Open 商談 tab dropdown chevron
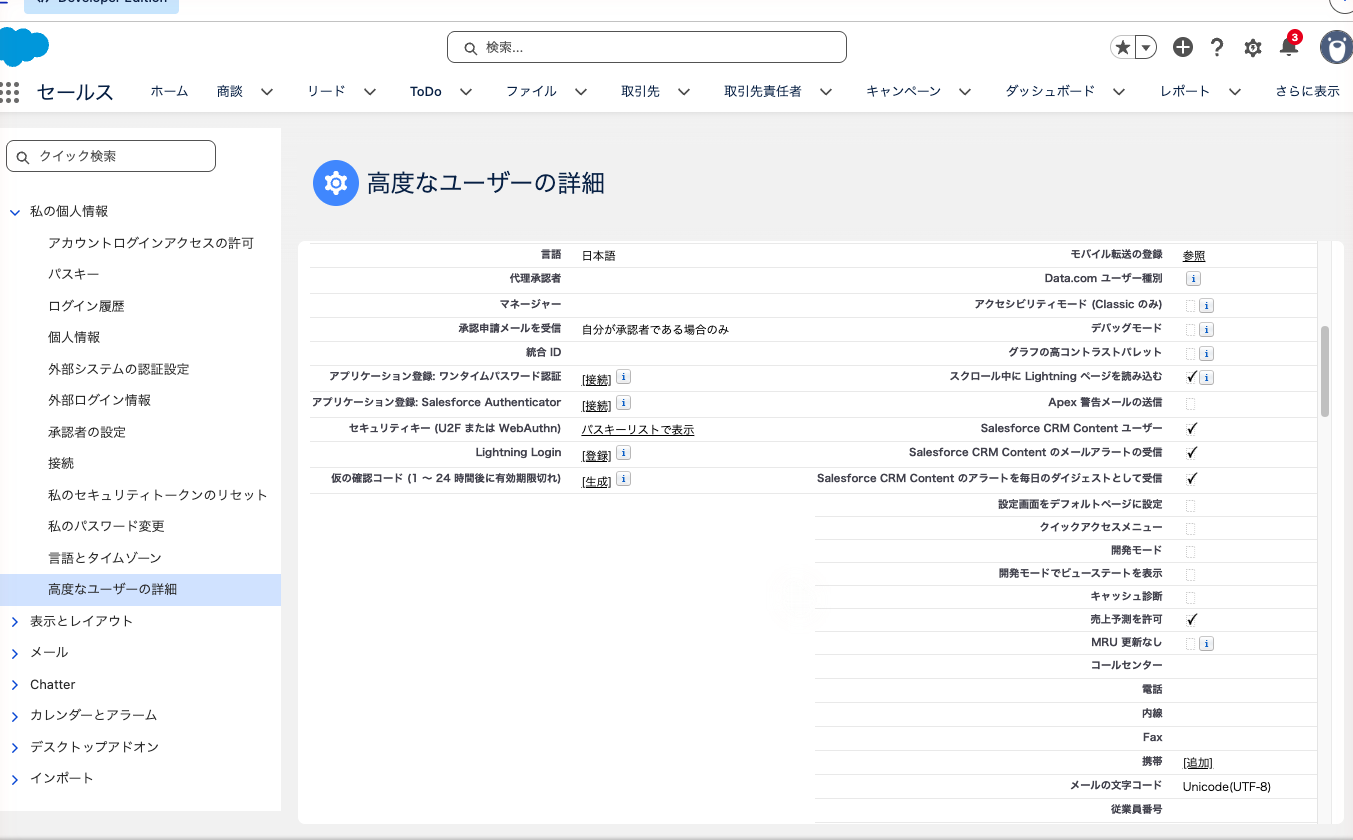This screenshot has width=1353, height=840. point(267,92)
